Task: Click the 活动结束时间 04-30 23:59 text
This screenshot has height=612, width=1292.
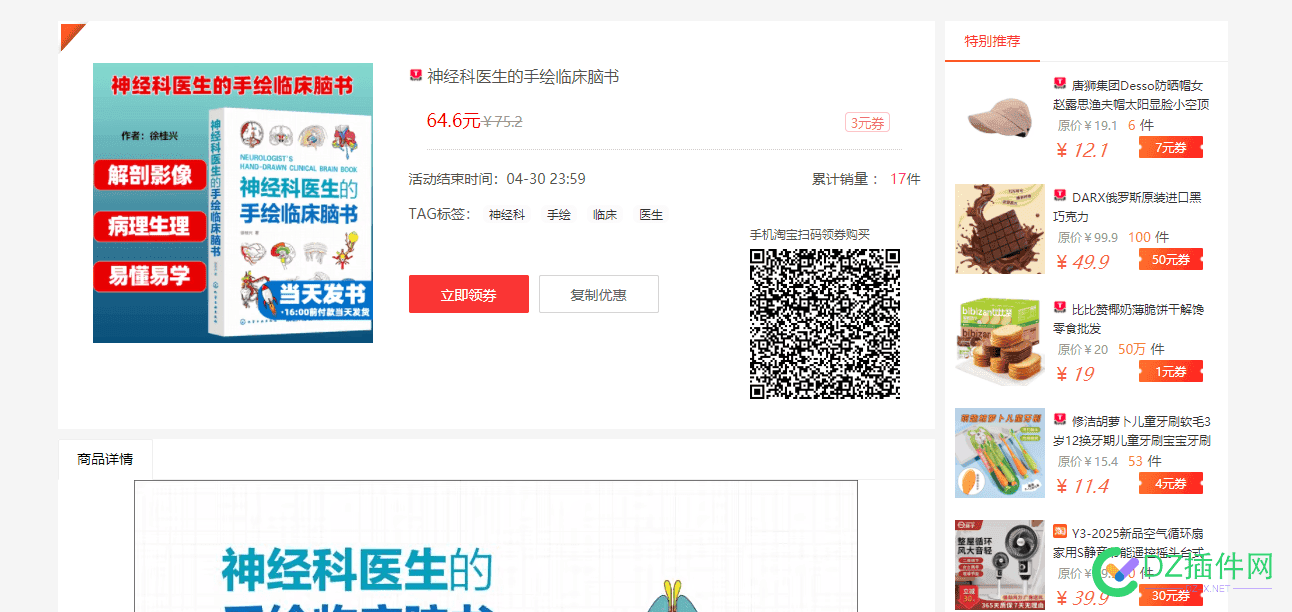Action: coord(497,179)
